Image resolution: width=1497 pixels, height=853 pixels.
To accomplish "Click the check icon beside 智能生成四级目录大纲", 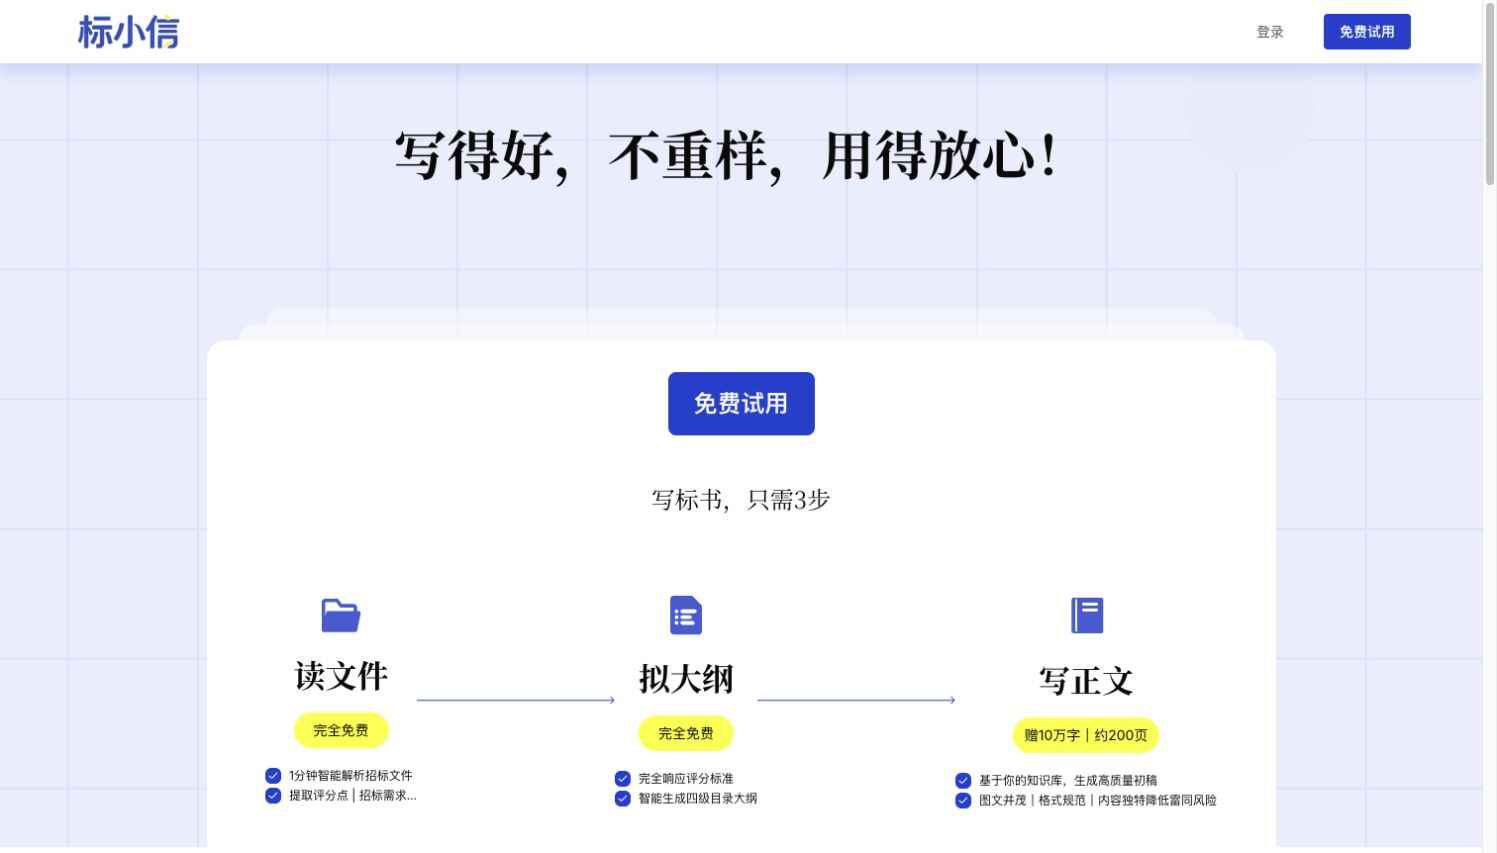I will point(622,798).
